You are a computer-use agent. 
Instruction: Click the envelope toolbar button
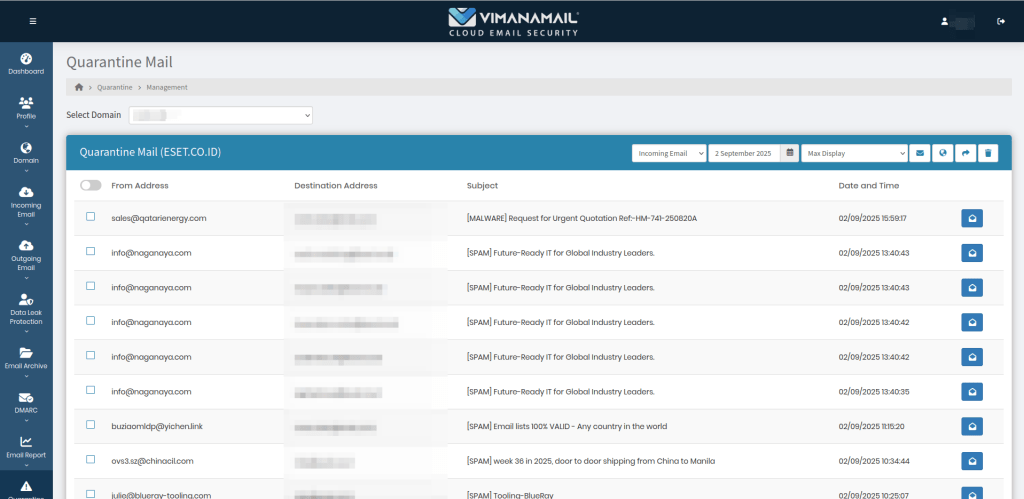tap(920, 153)
